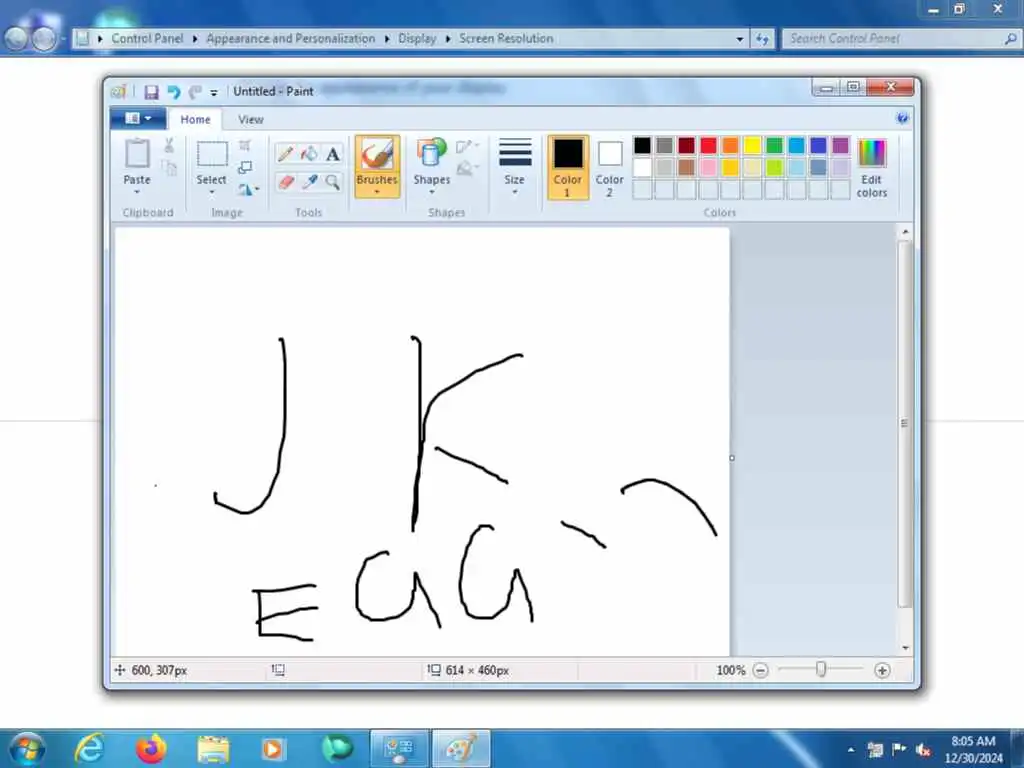Open Customize Quick Access Toolbar dropdown

point(214,93)
